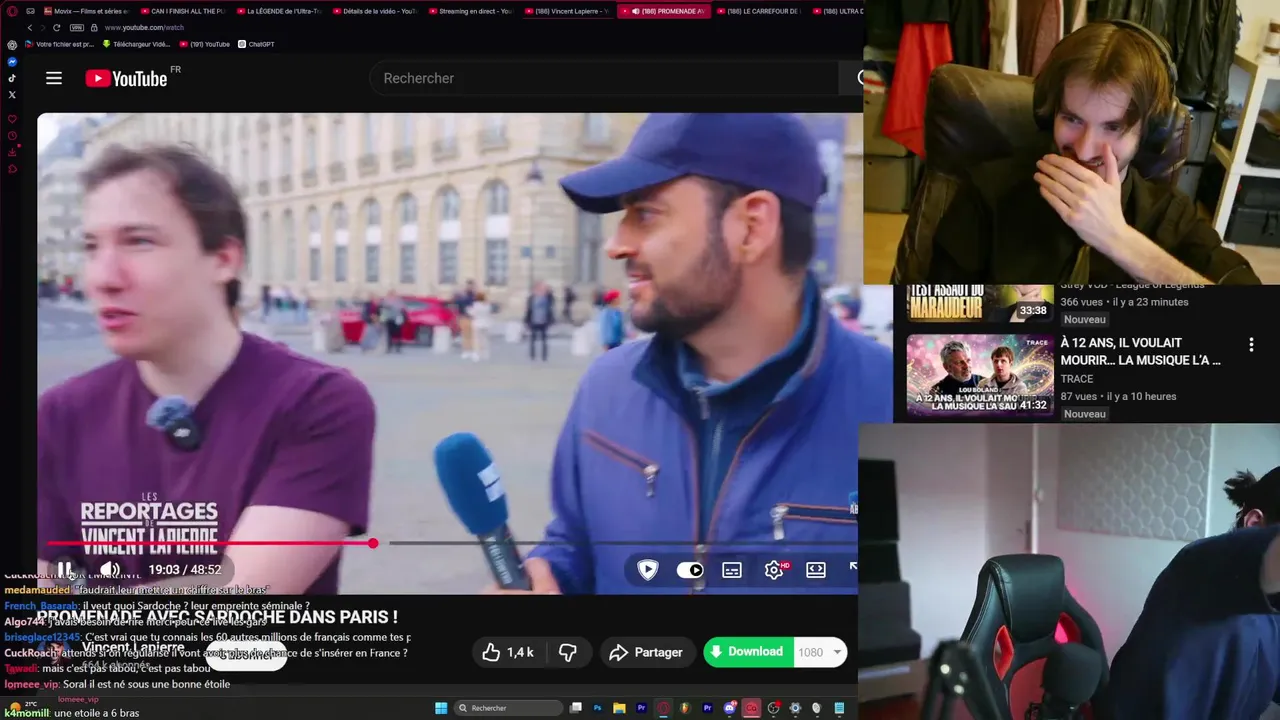Image resolution: width=1280 pixels, height=720 pixels.
Task: Click the progress bar scrubber dot
Action: click(x=373, y=543)
